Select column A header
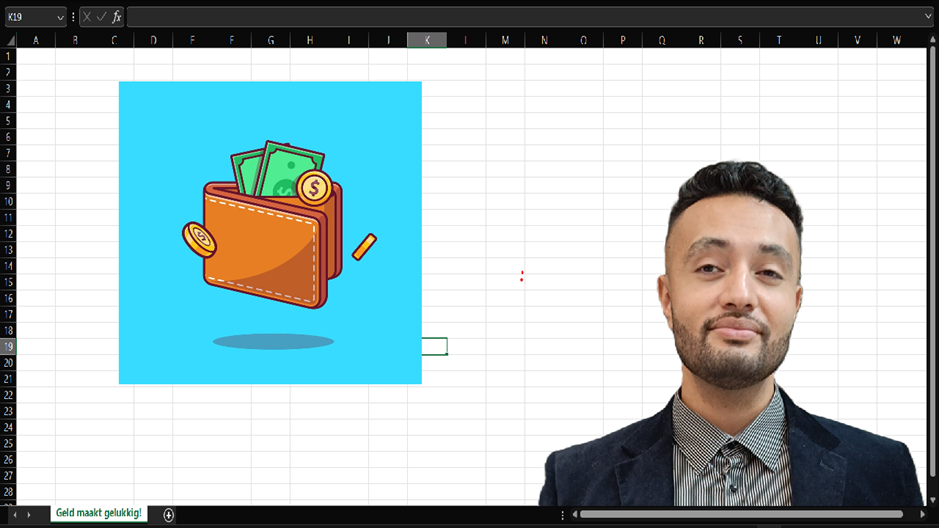The image size is (939, 528). pos(36,40)
